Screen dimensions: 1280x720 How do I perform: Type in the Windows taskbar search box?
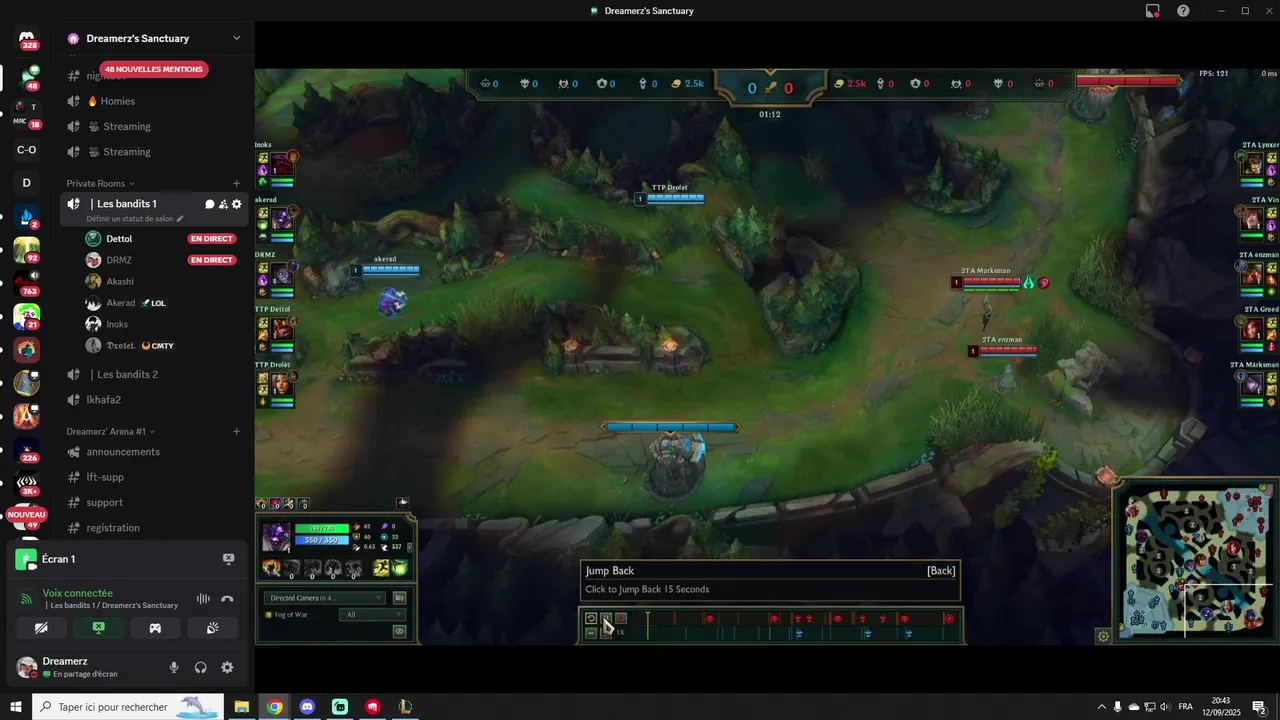point(128,707)
